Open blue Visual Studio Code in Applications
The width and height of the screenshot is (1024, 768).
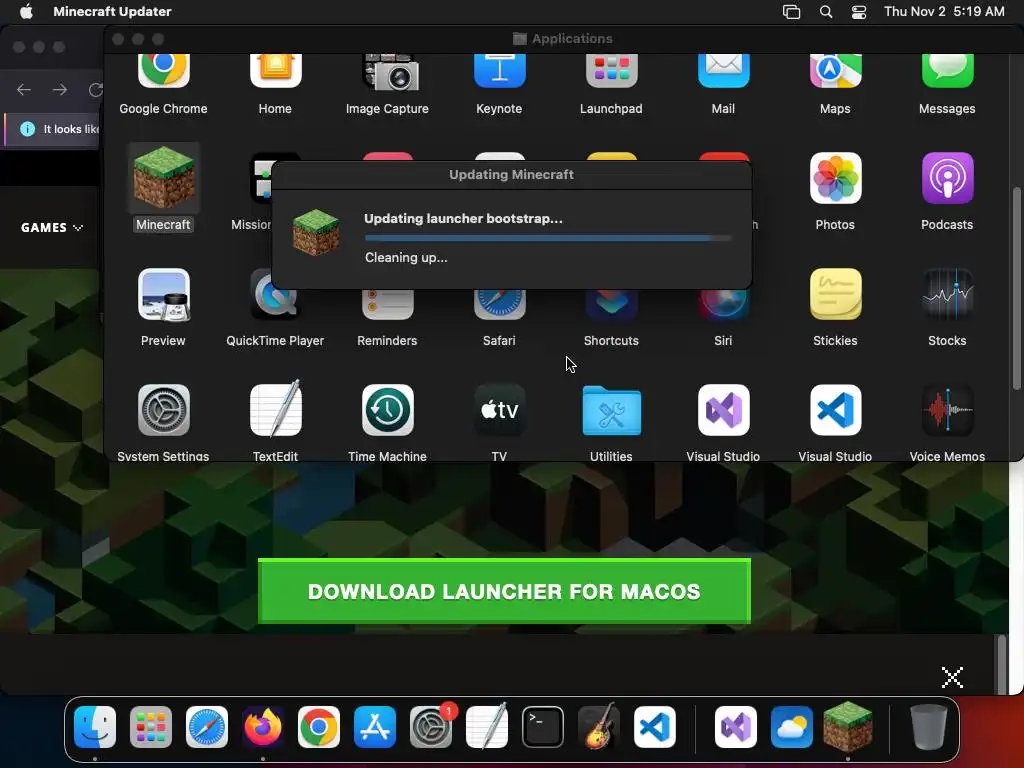pyautogui.click(x=835, y=410)
